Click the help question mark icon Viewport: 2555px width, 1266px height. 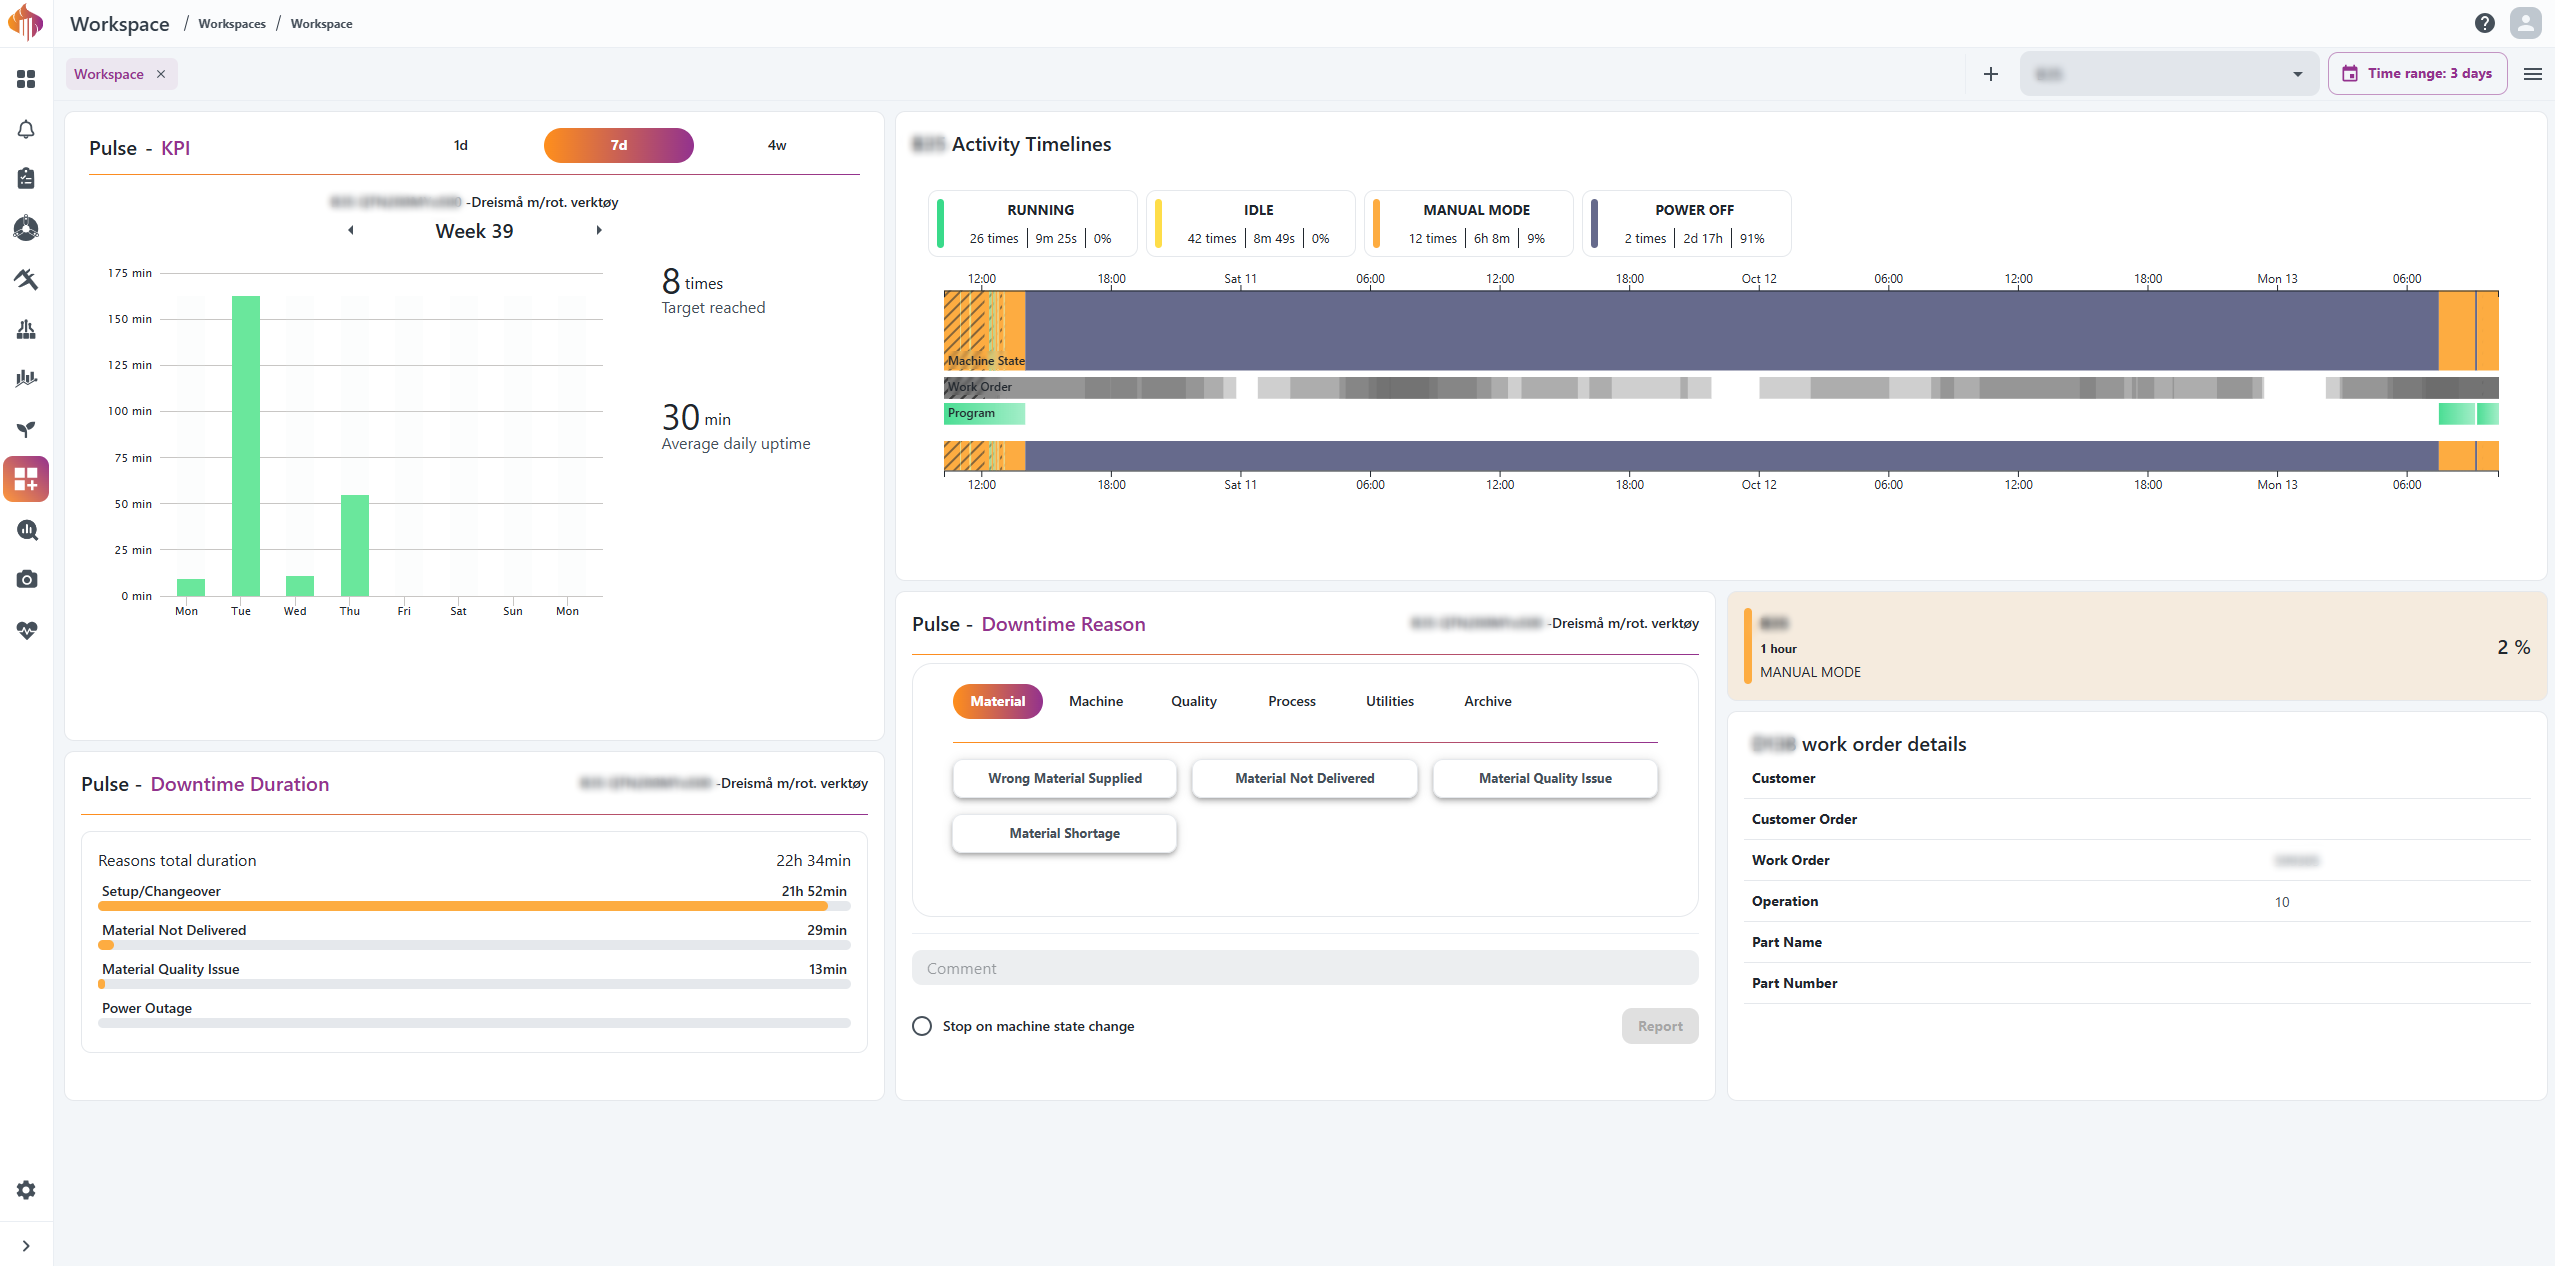click(2484, 23)
